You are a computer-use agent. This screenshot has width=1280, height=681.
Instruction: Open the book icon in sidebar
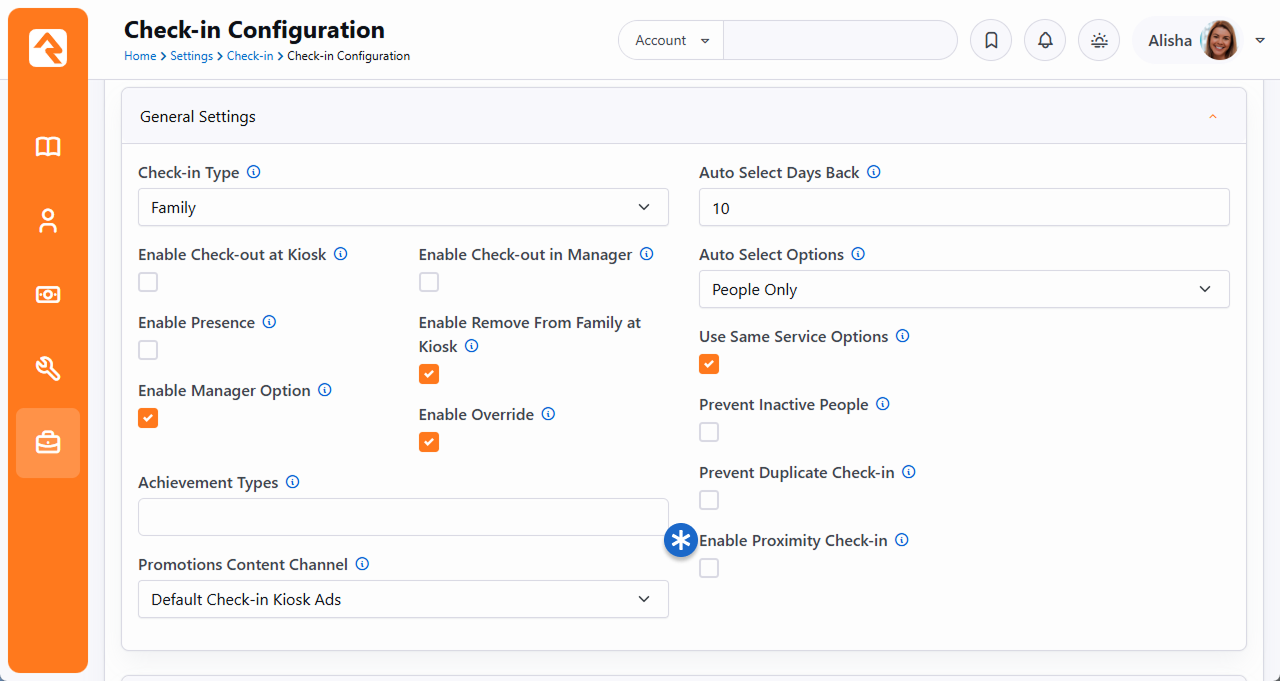click(48, 147)
